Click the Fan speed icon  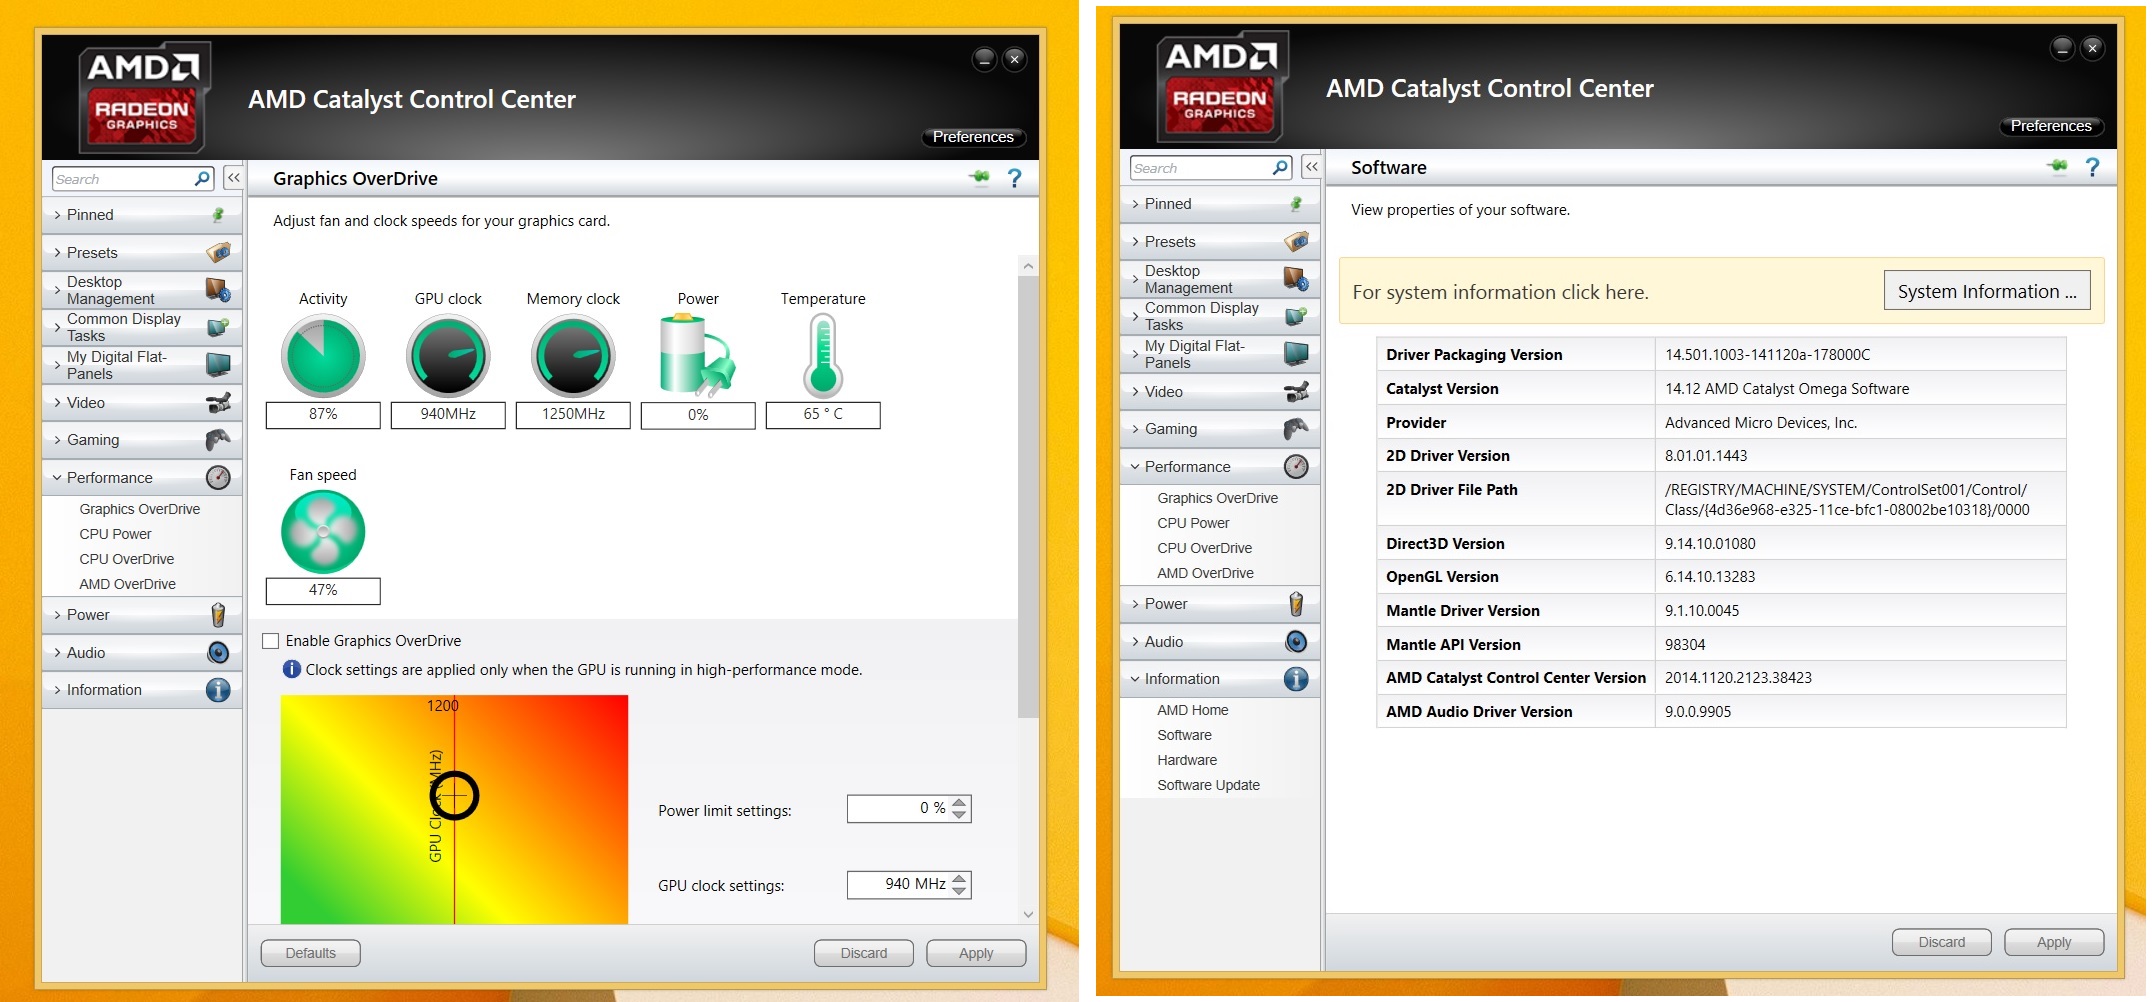pyautogui.click(x=323, y=532)
